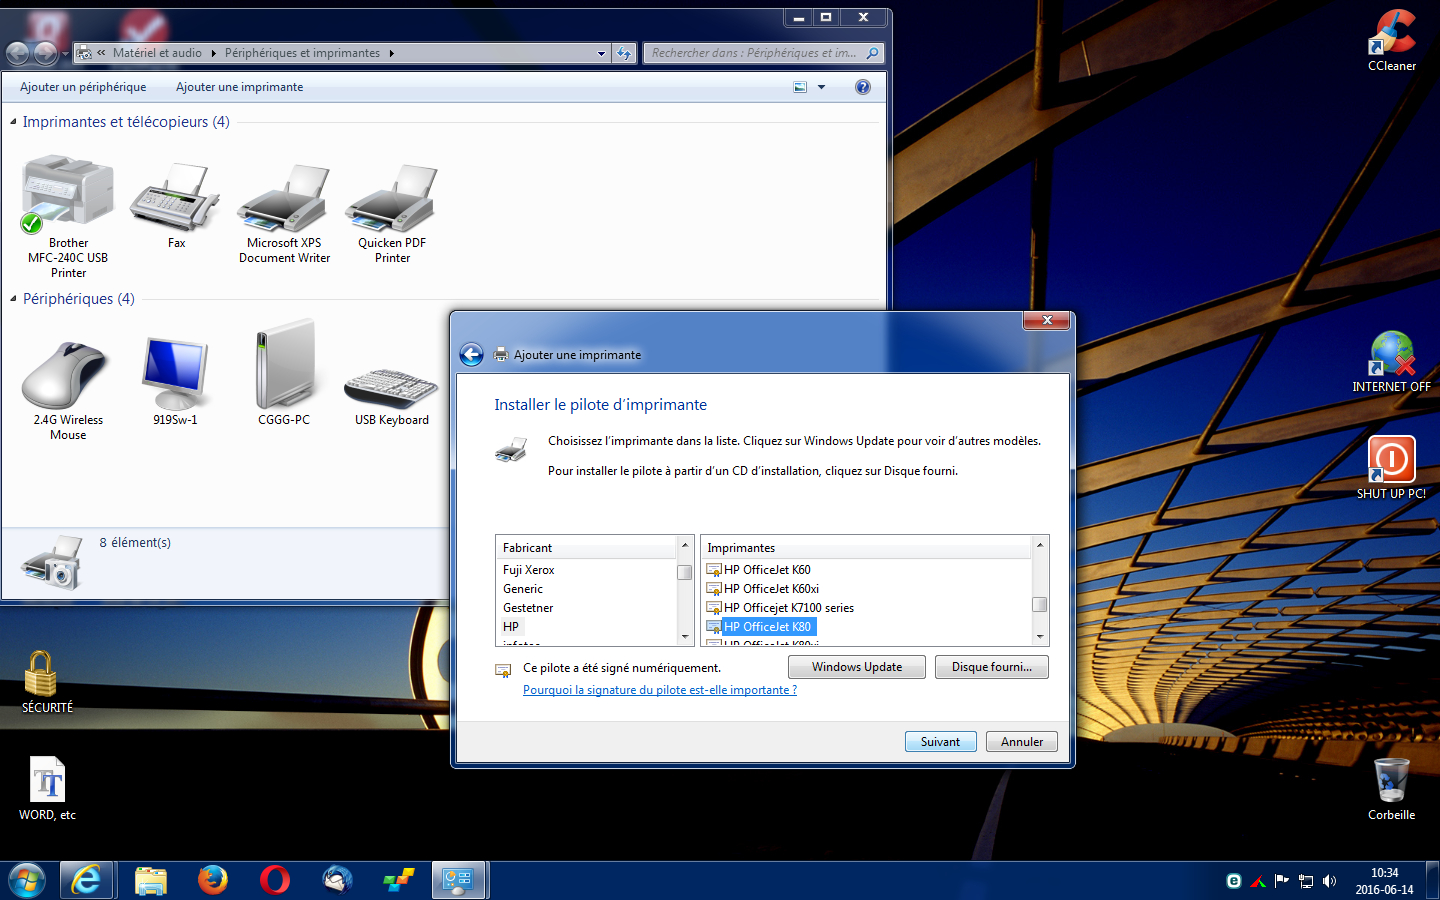Viewport: 1440px width, 900px height.
Task: Open the recent pages dropdown beside navigation arrows
Action: click(x=65, y=53)
